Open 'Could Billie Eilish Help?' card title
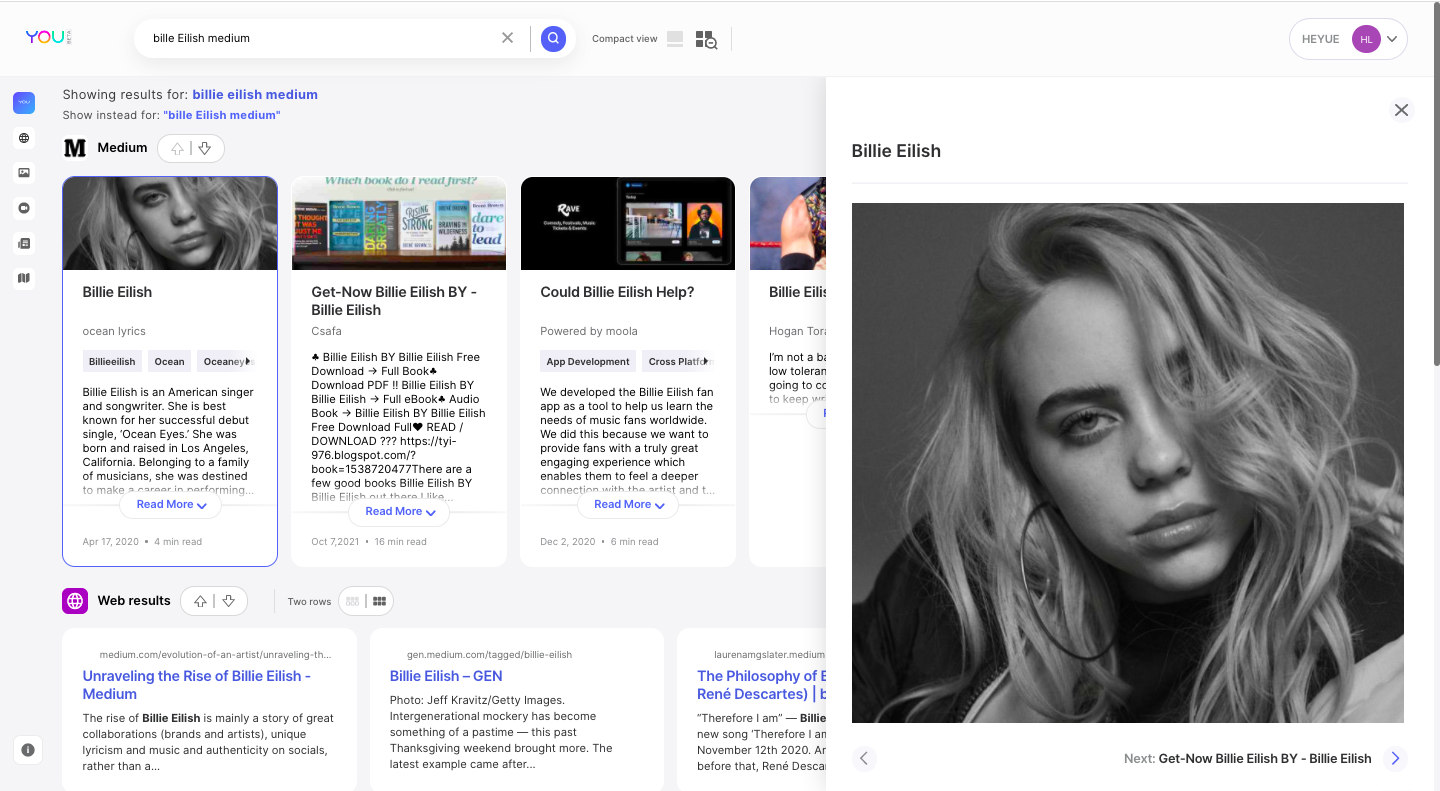 (617, 292)
